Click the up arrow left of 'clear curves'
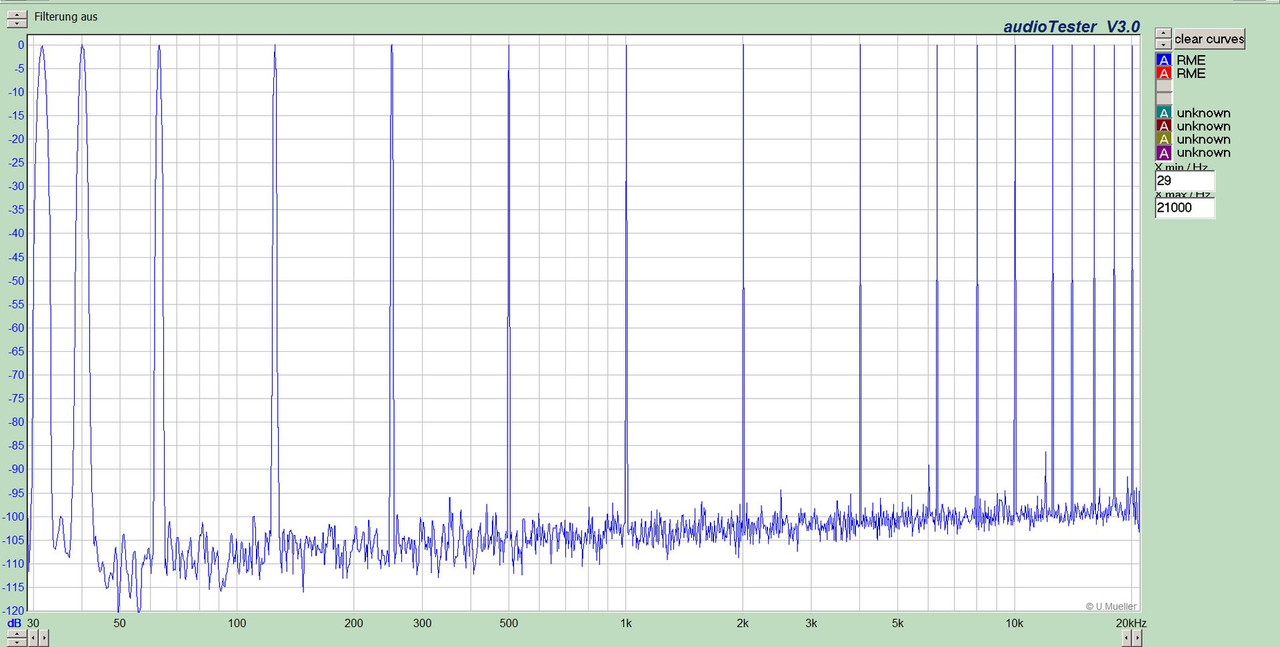 pyautogui.click(x=1163, y=33)
